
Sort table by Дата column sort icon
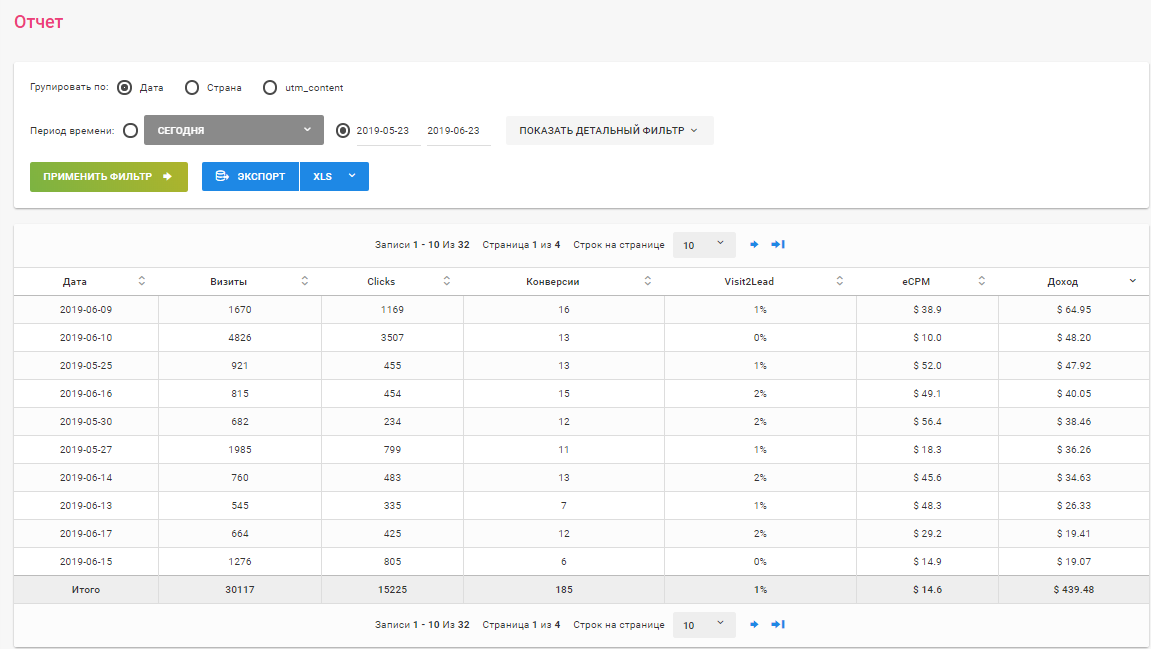[142, 281]
